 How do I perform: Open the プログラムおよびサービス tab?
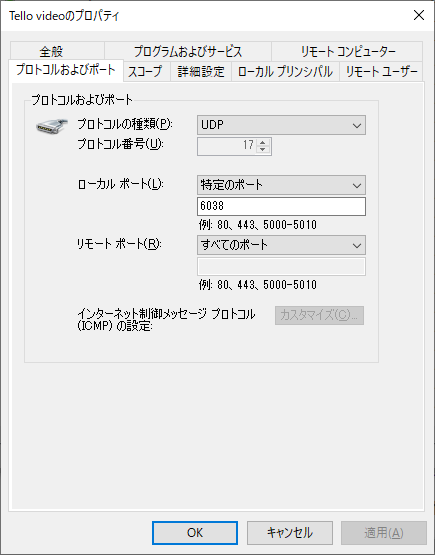(188, 51)
